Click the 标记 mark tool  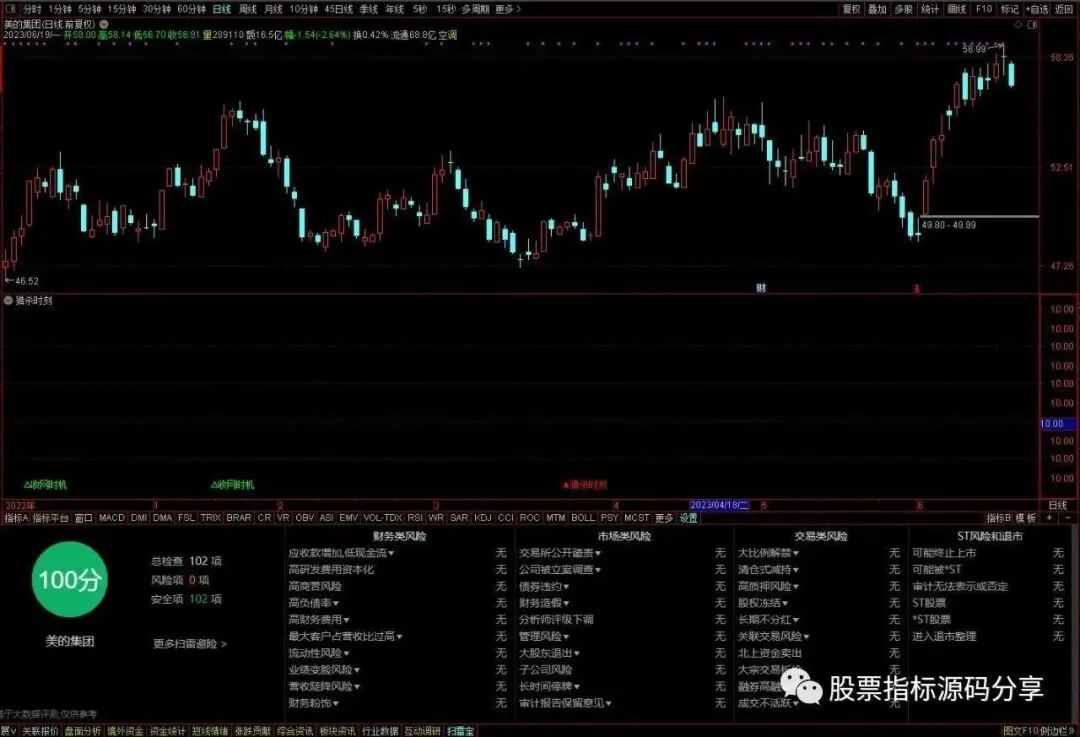pos(1010,10)
